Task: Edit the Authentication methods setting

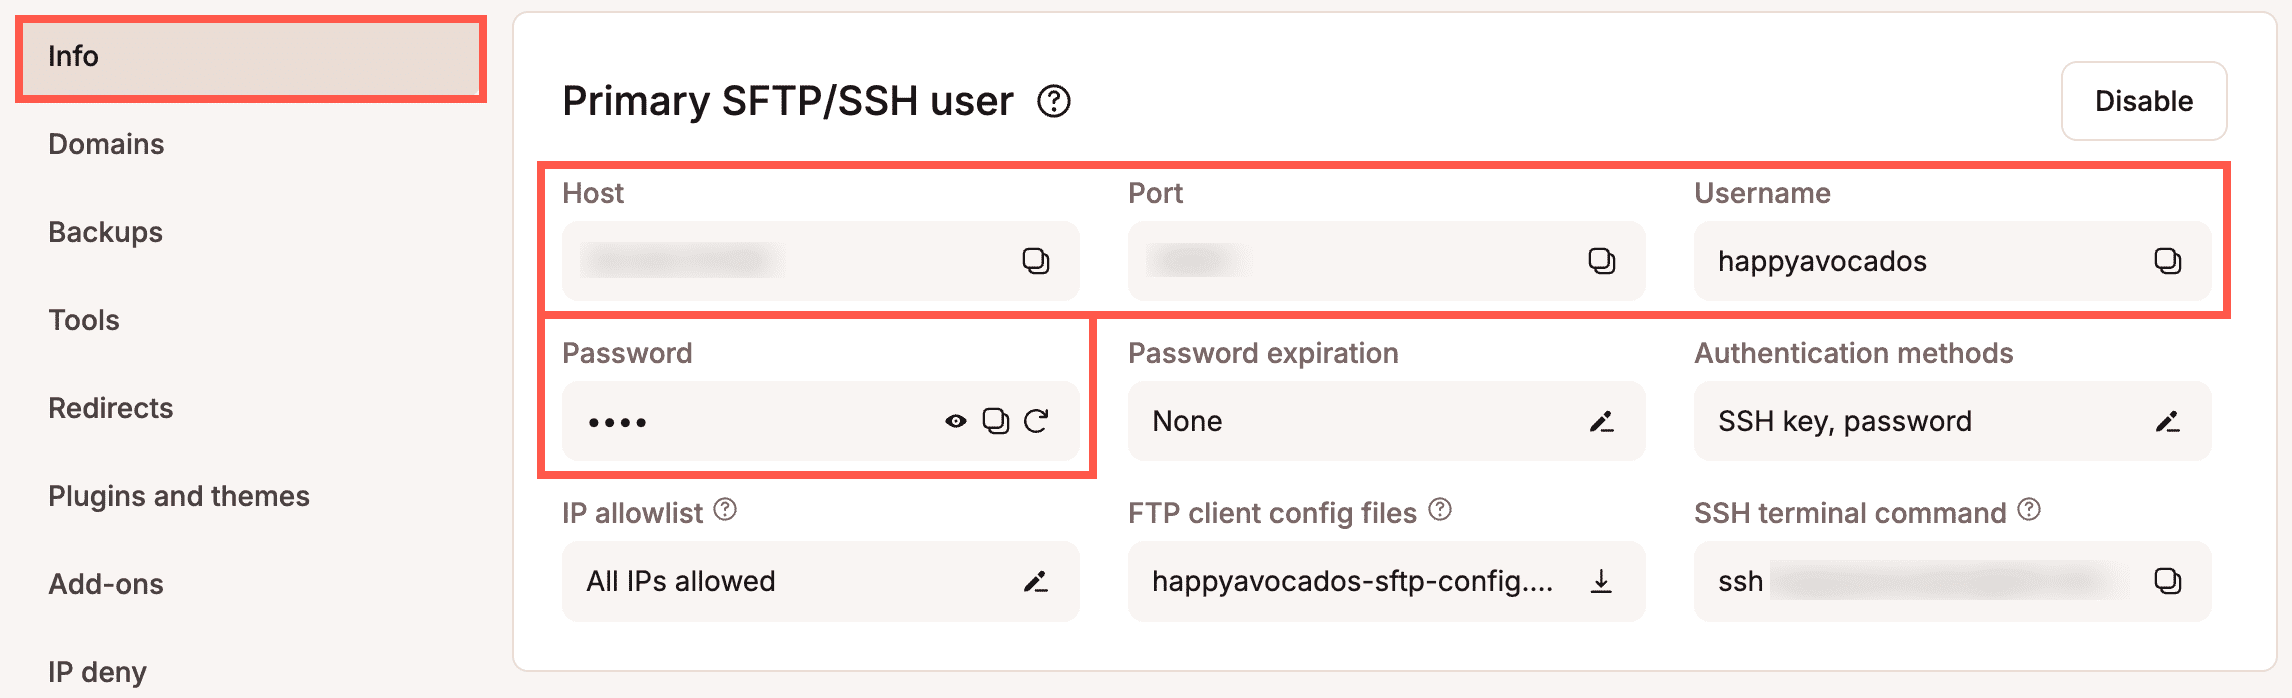Action: point(2169,421)
